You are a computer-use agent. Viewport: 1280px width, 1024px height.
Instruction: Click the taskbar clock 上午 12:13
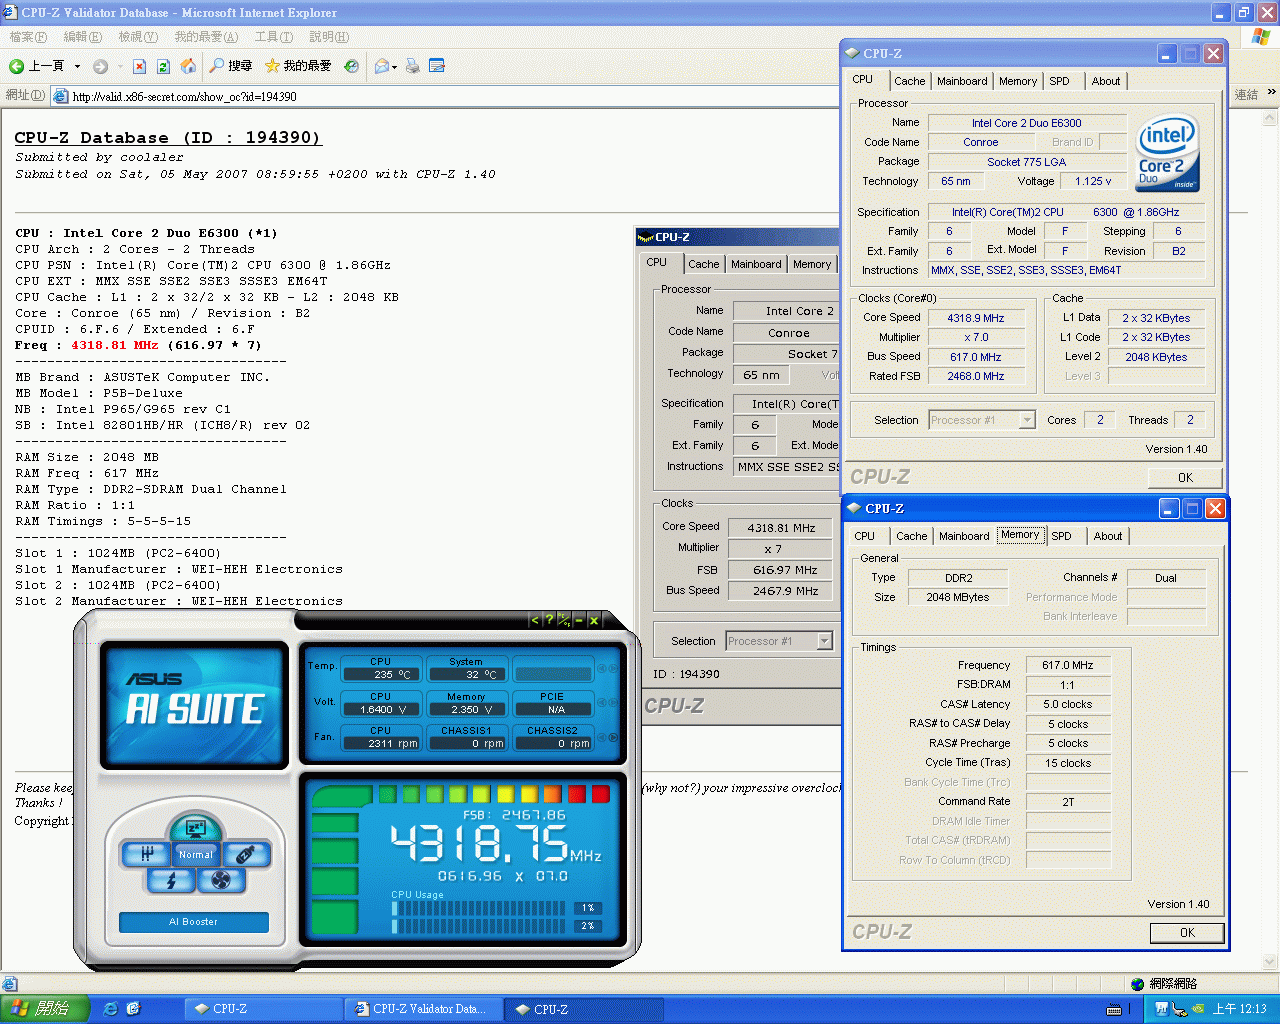click(x=1239, y=1009)
